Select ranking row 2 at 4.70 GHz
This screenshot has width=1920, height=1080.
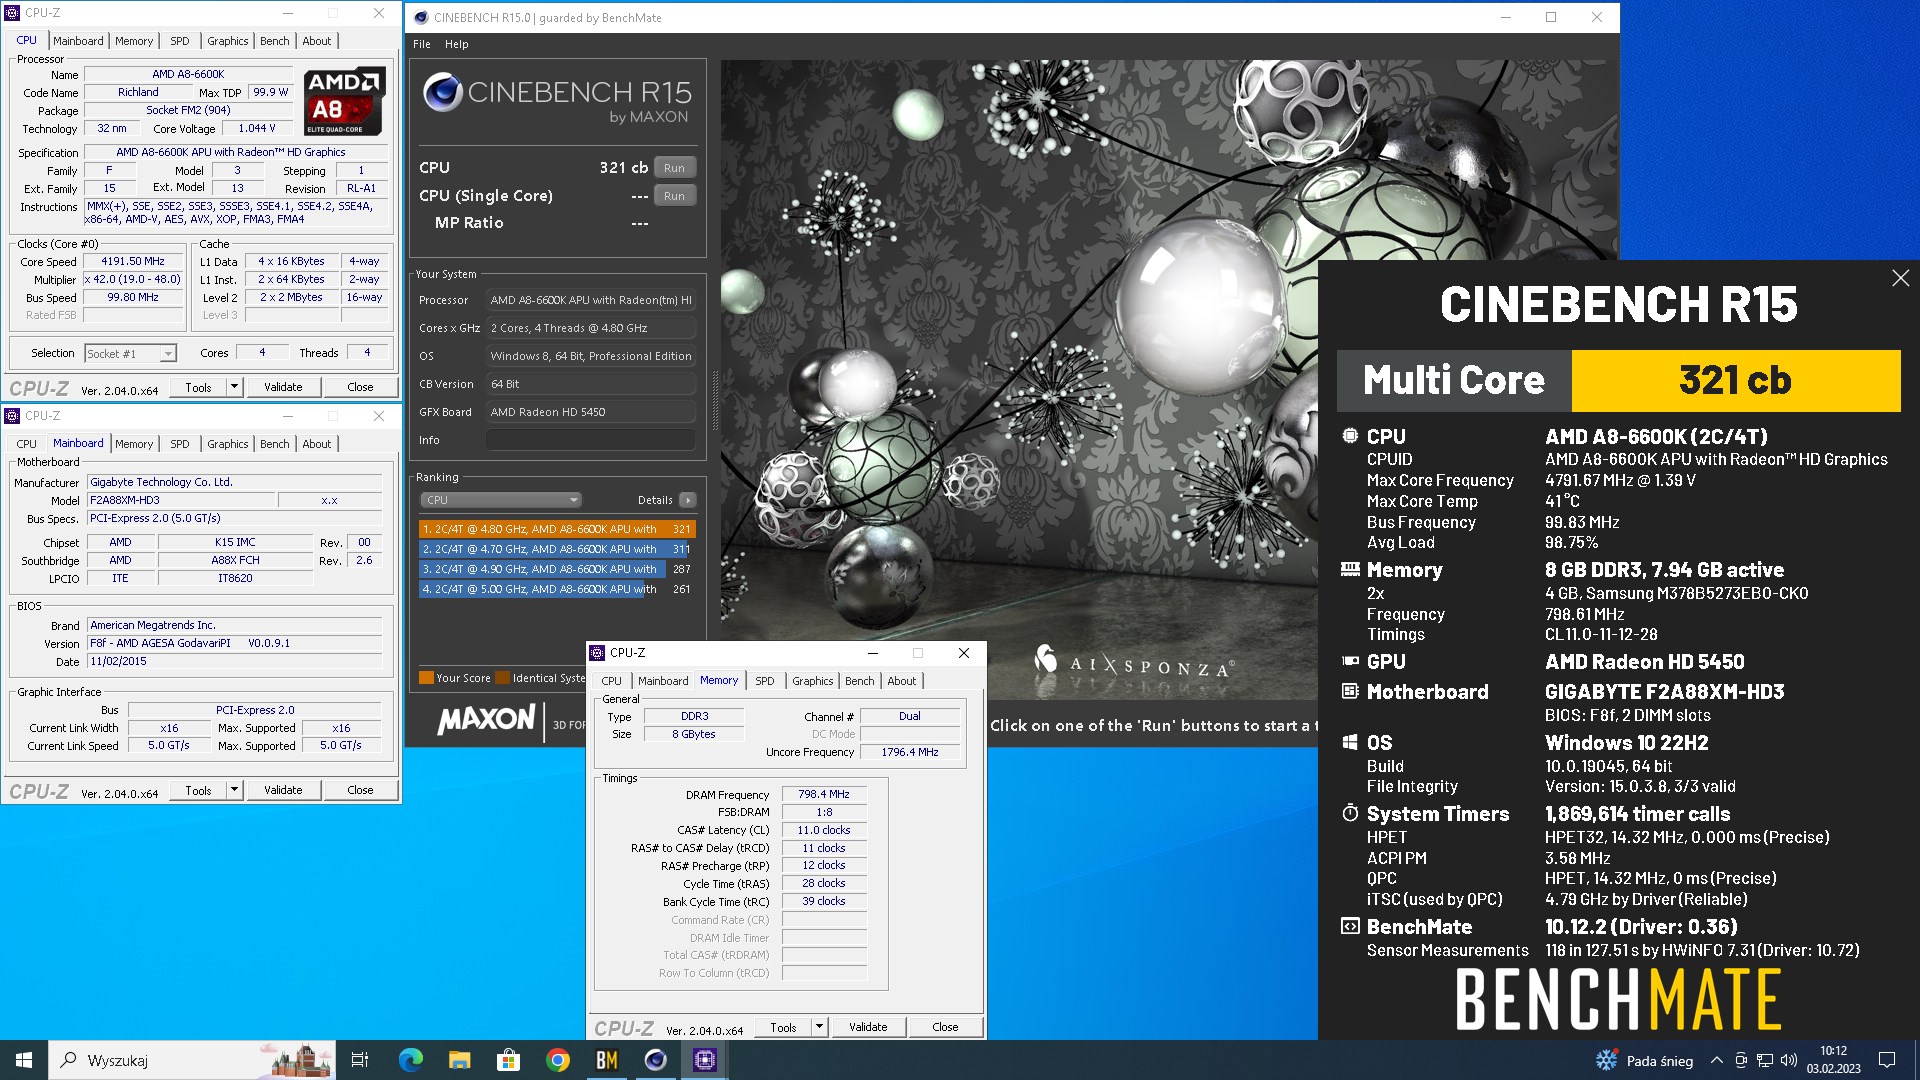(x=556, y=549)
